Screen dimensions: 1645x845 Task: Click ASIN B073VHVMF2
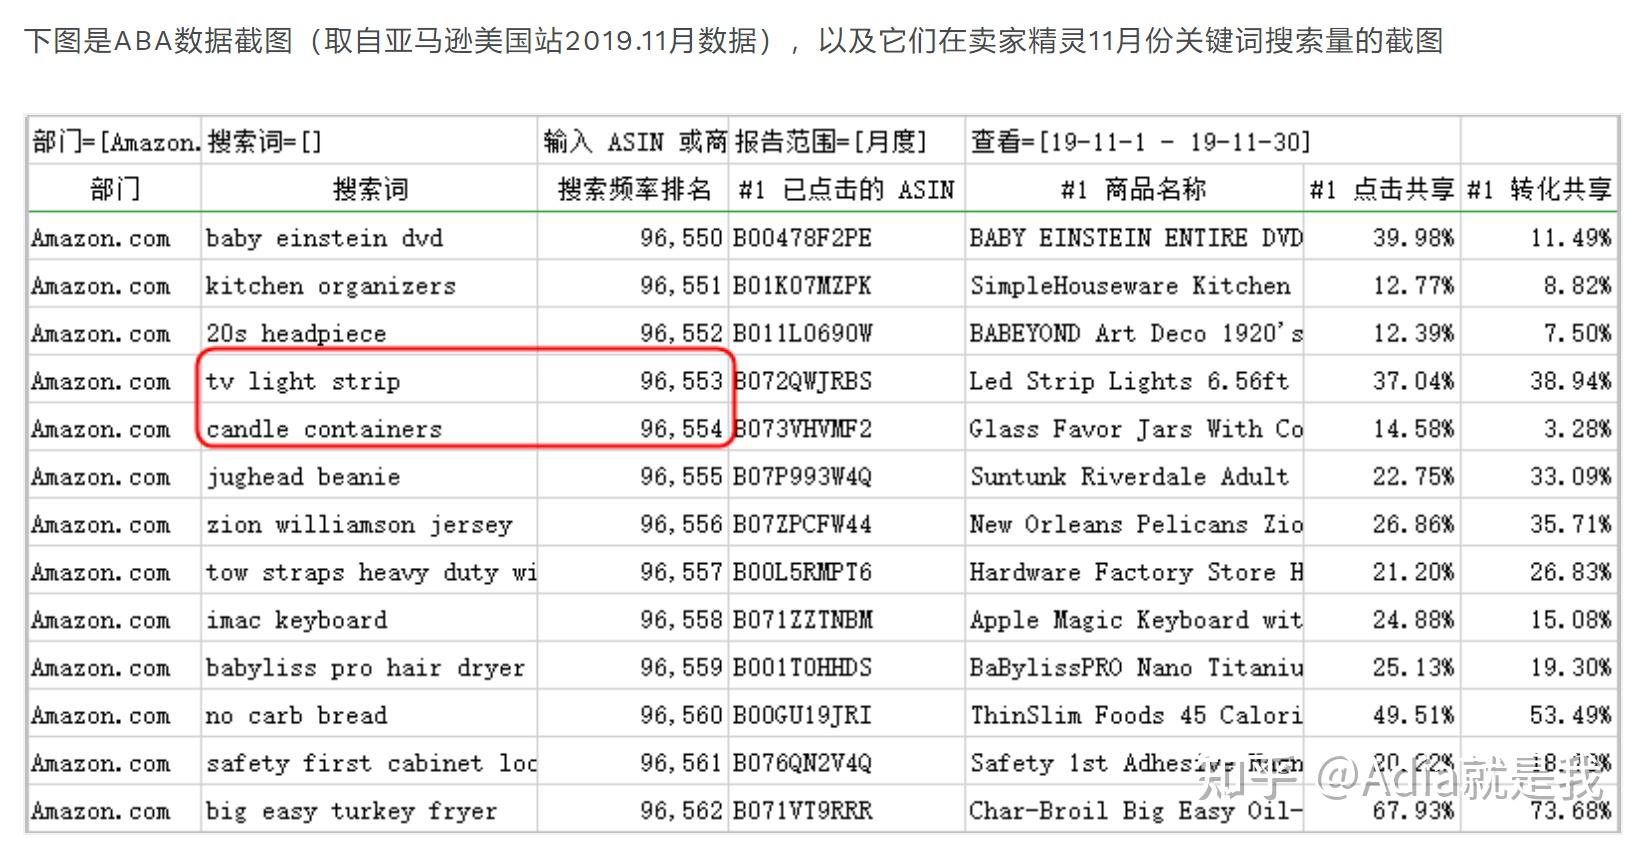tap(801, 429)
